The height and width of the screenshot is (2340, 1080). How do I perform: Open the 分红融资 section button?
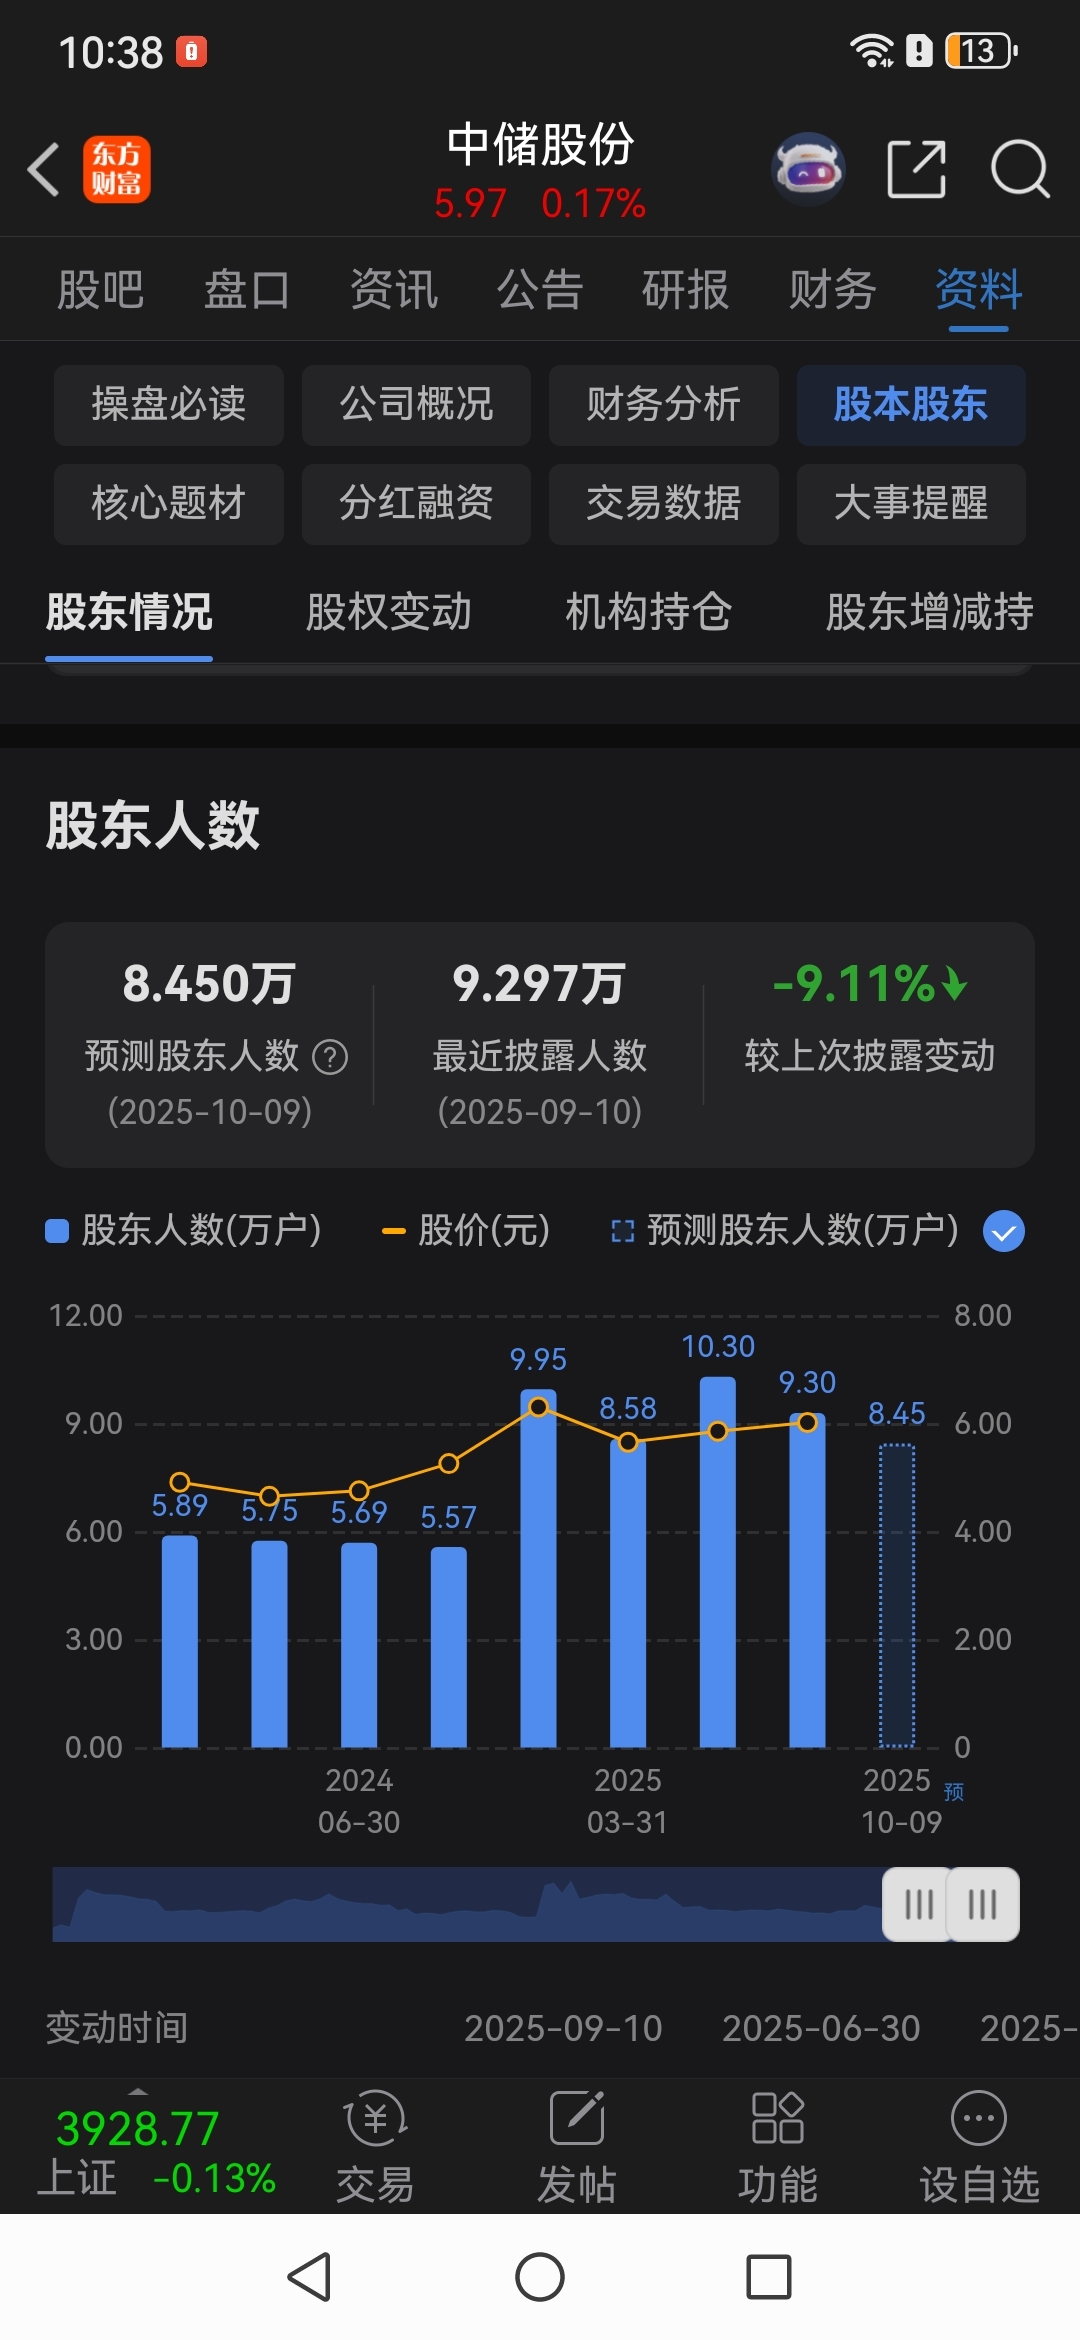(x=416, y=503)
